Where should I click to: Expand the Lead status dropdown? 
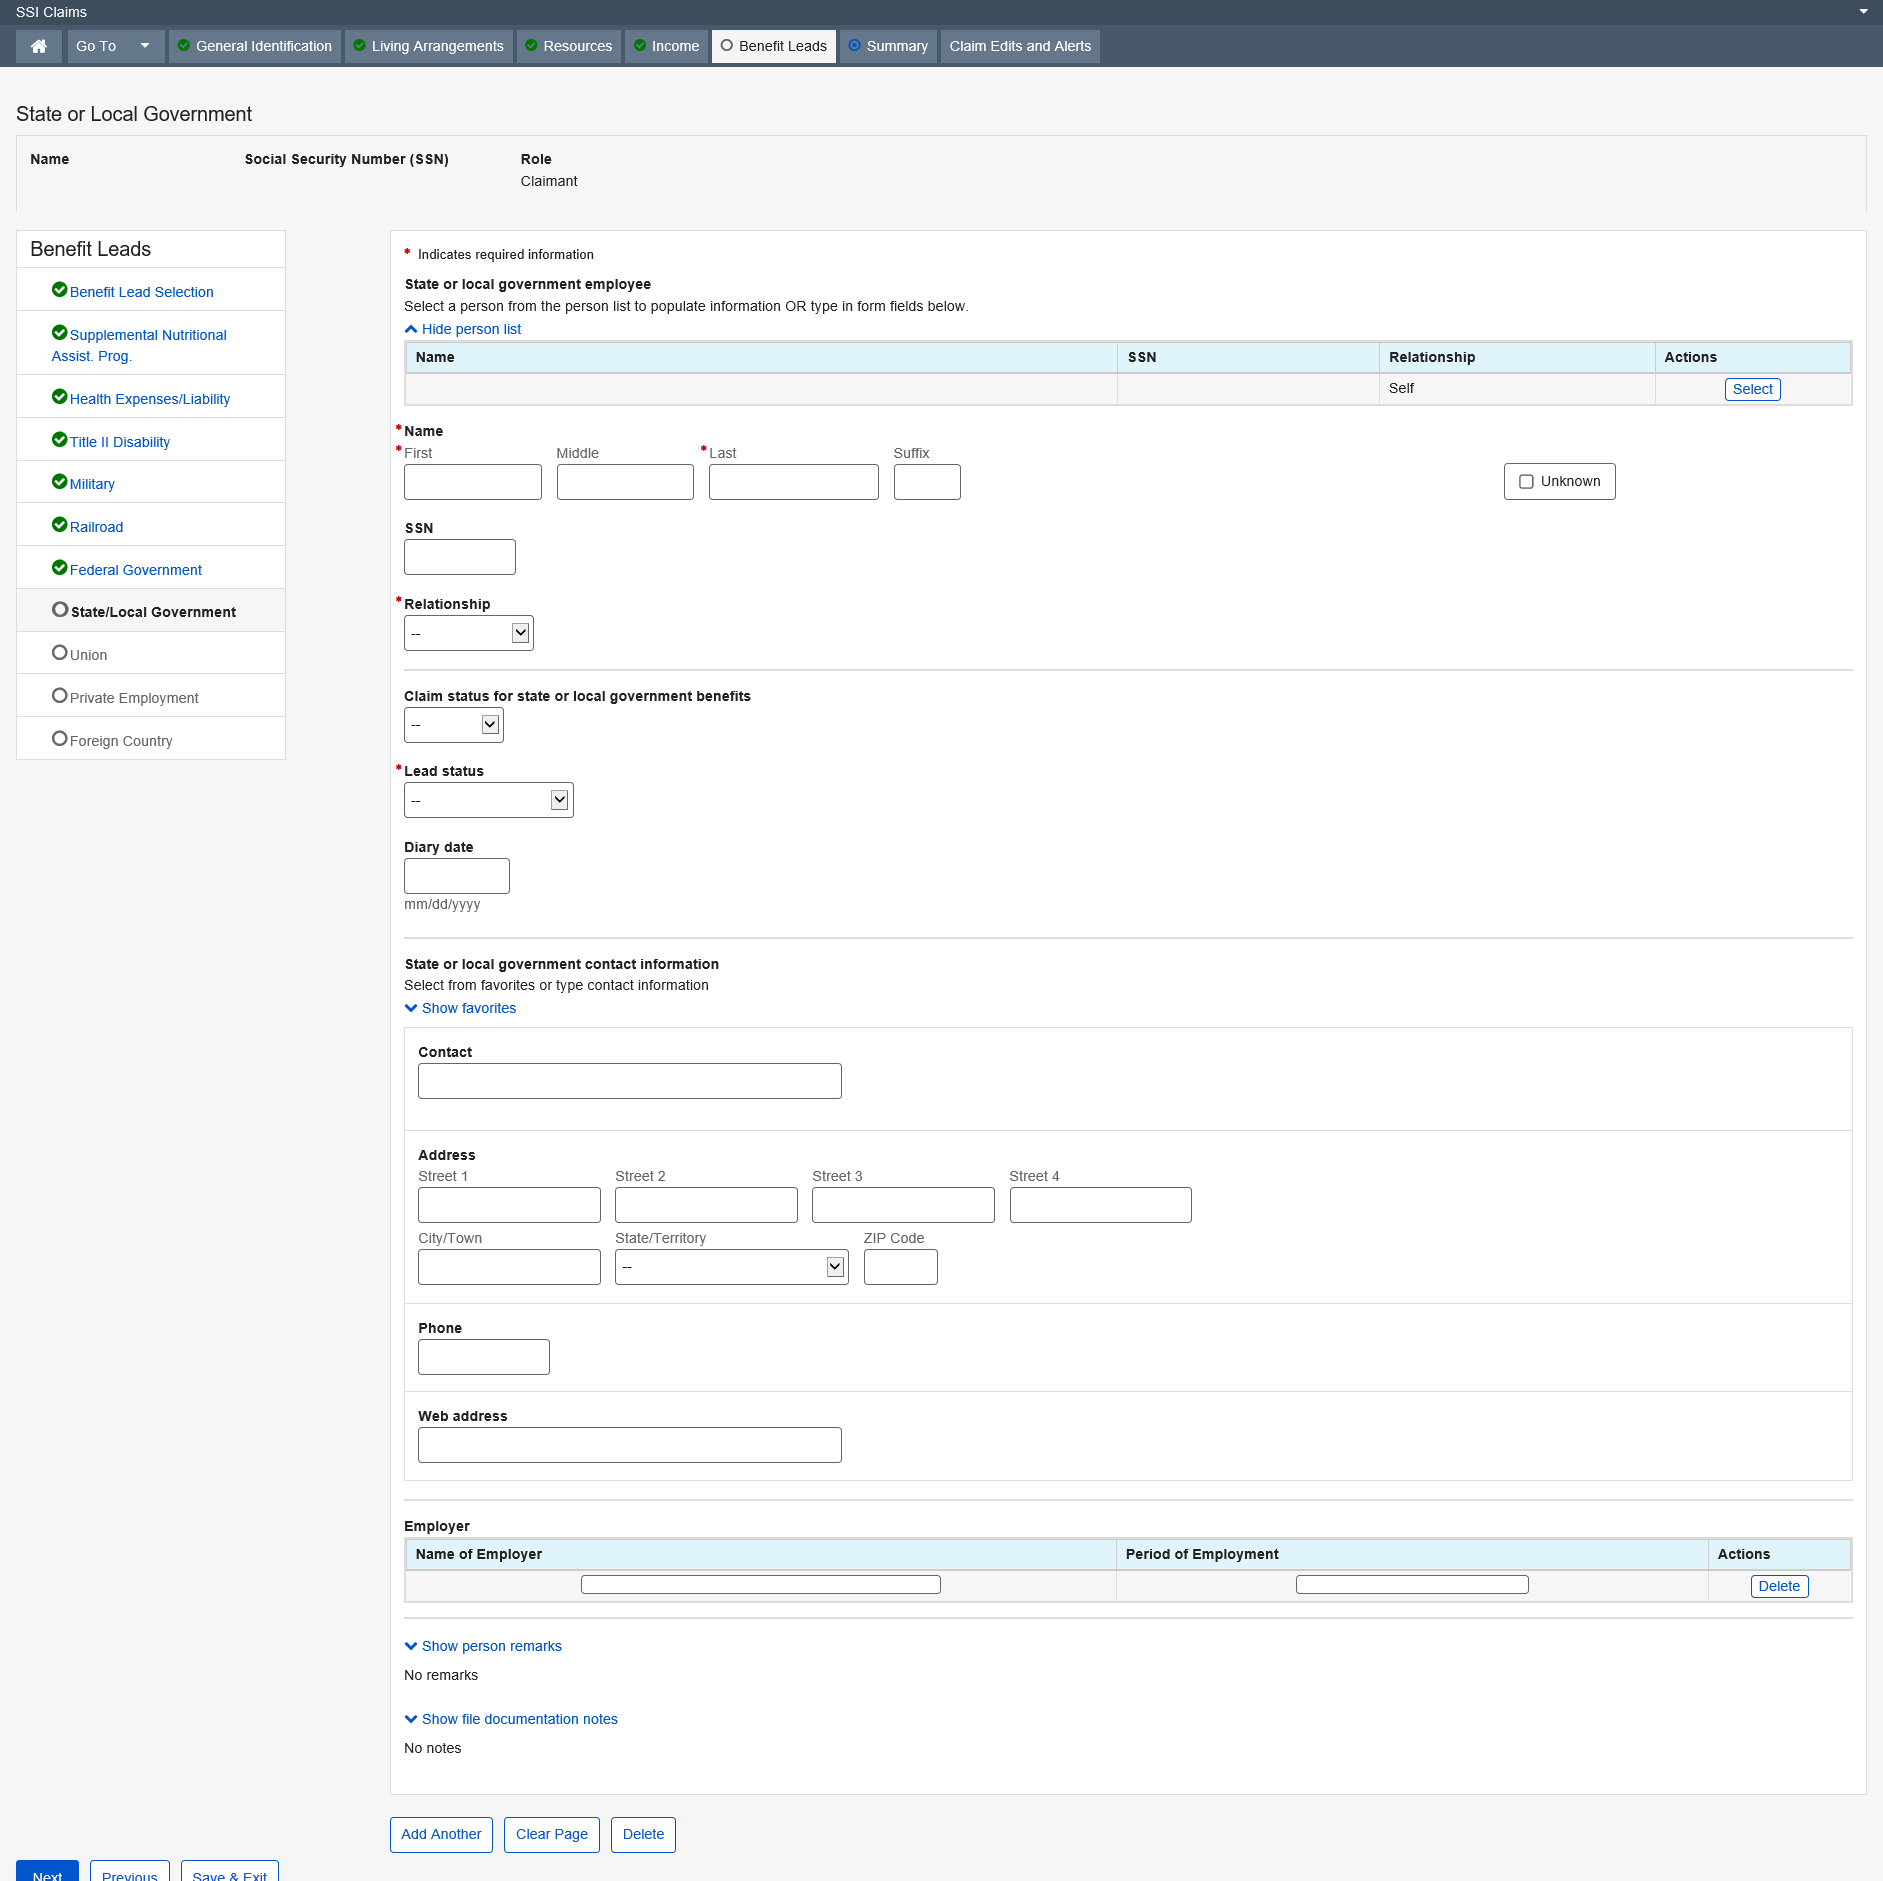pyautogui.click(x=488, y=800)
